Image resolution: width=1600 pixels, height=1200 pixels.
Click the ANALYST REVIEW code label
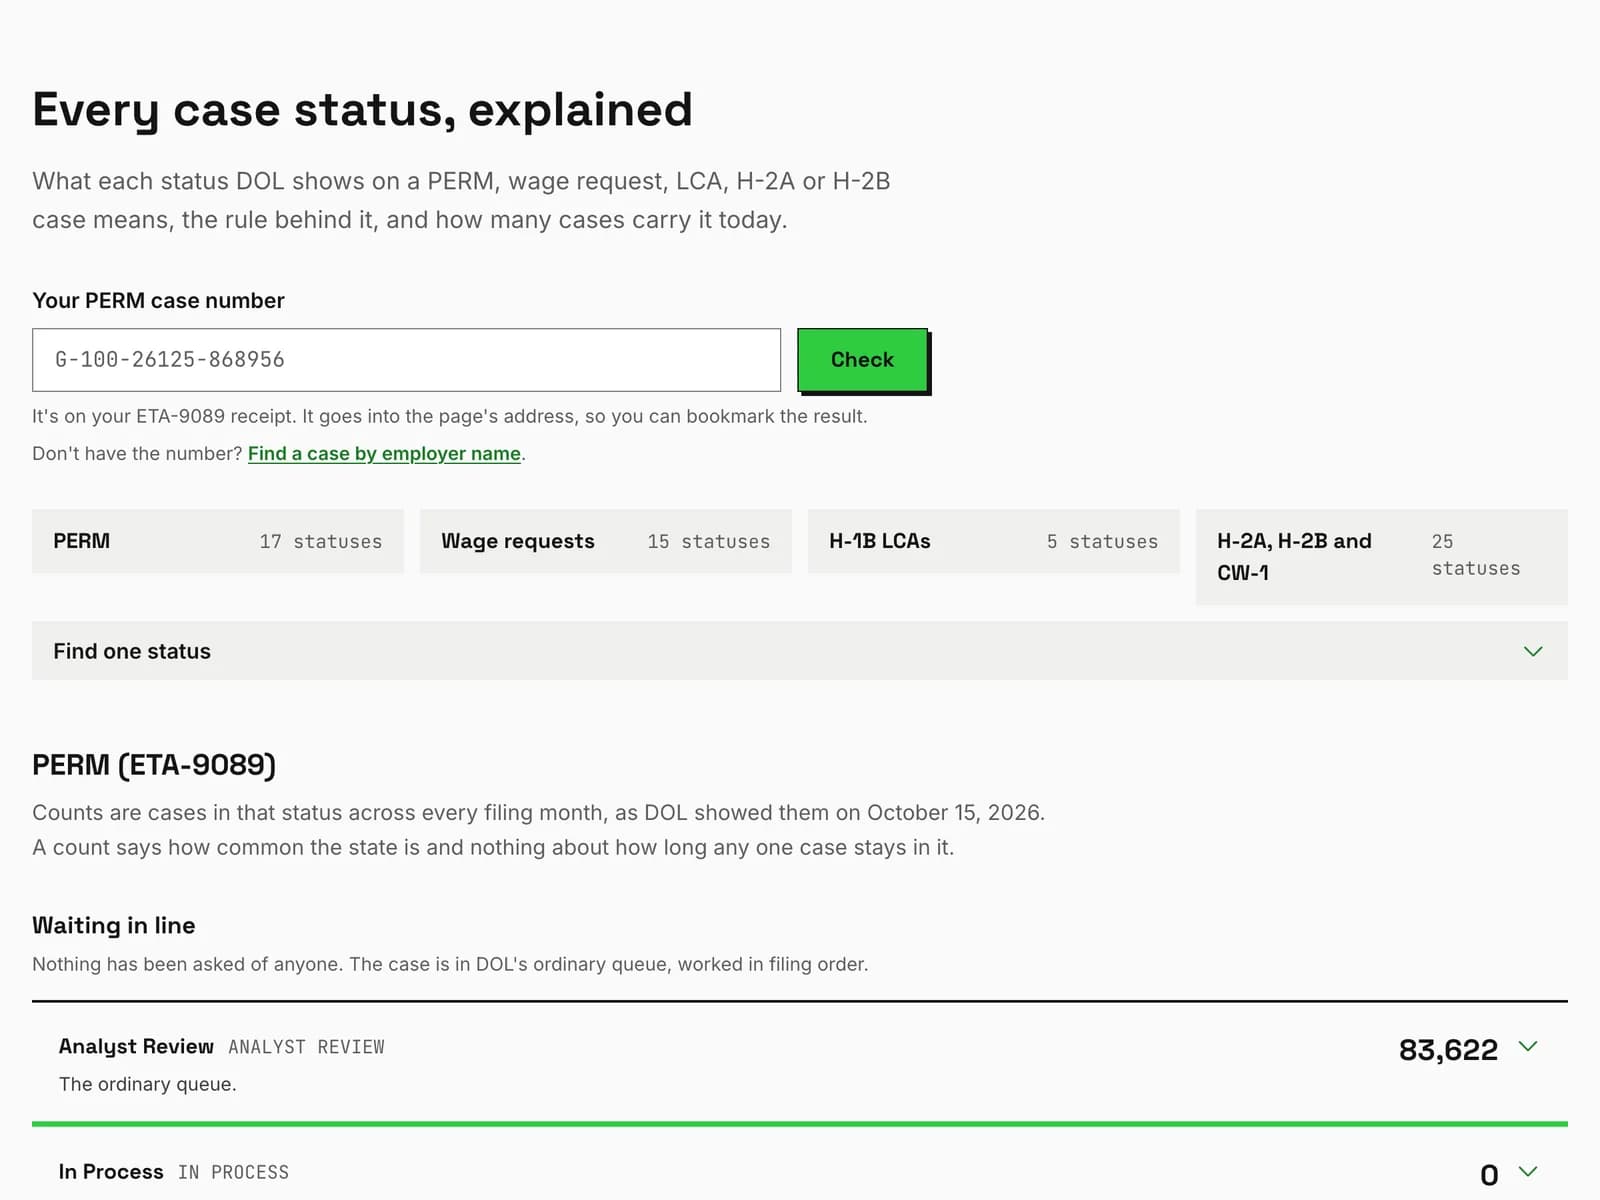pos(306,1047)
